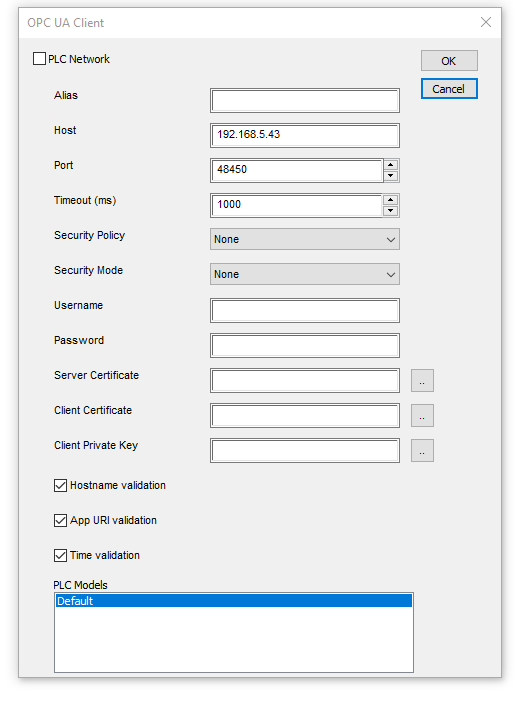Click the Timeout field showing 1000
Screen dimensions: 527x702
coord(296,205)
